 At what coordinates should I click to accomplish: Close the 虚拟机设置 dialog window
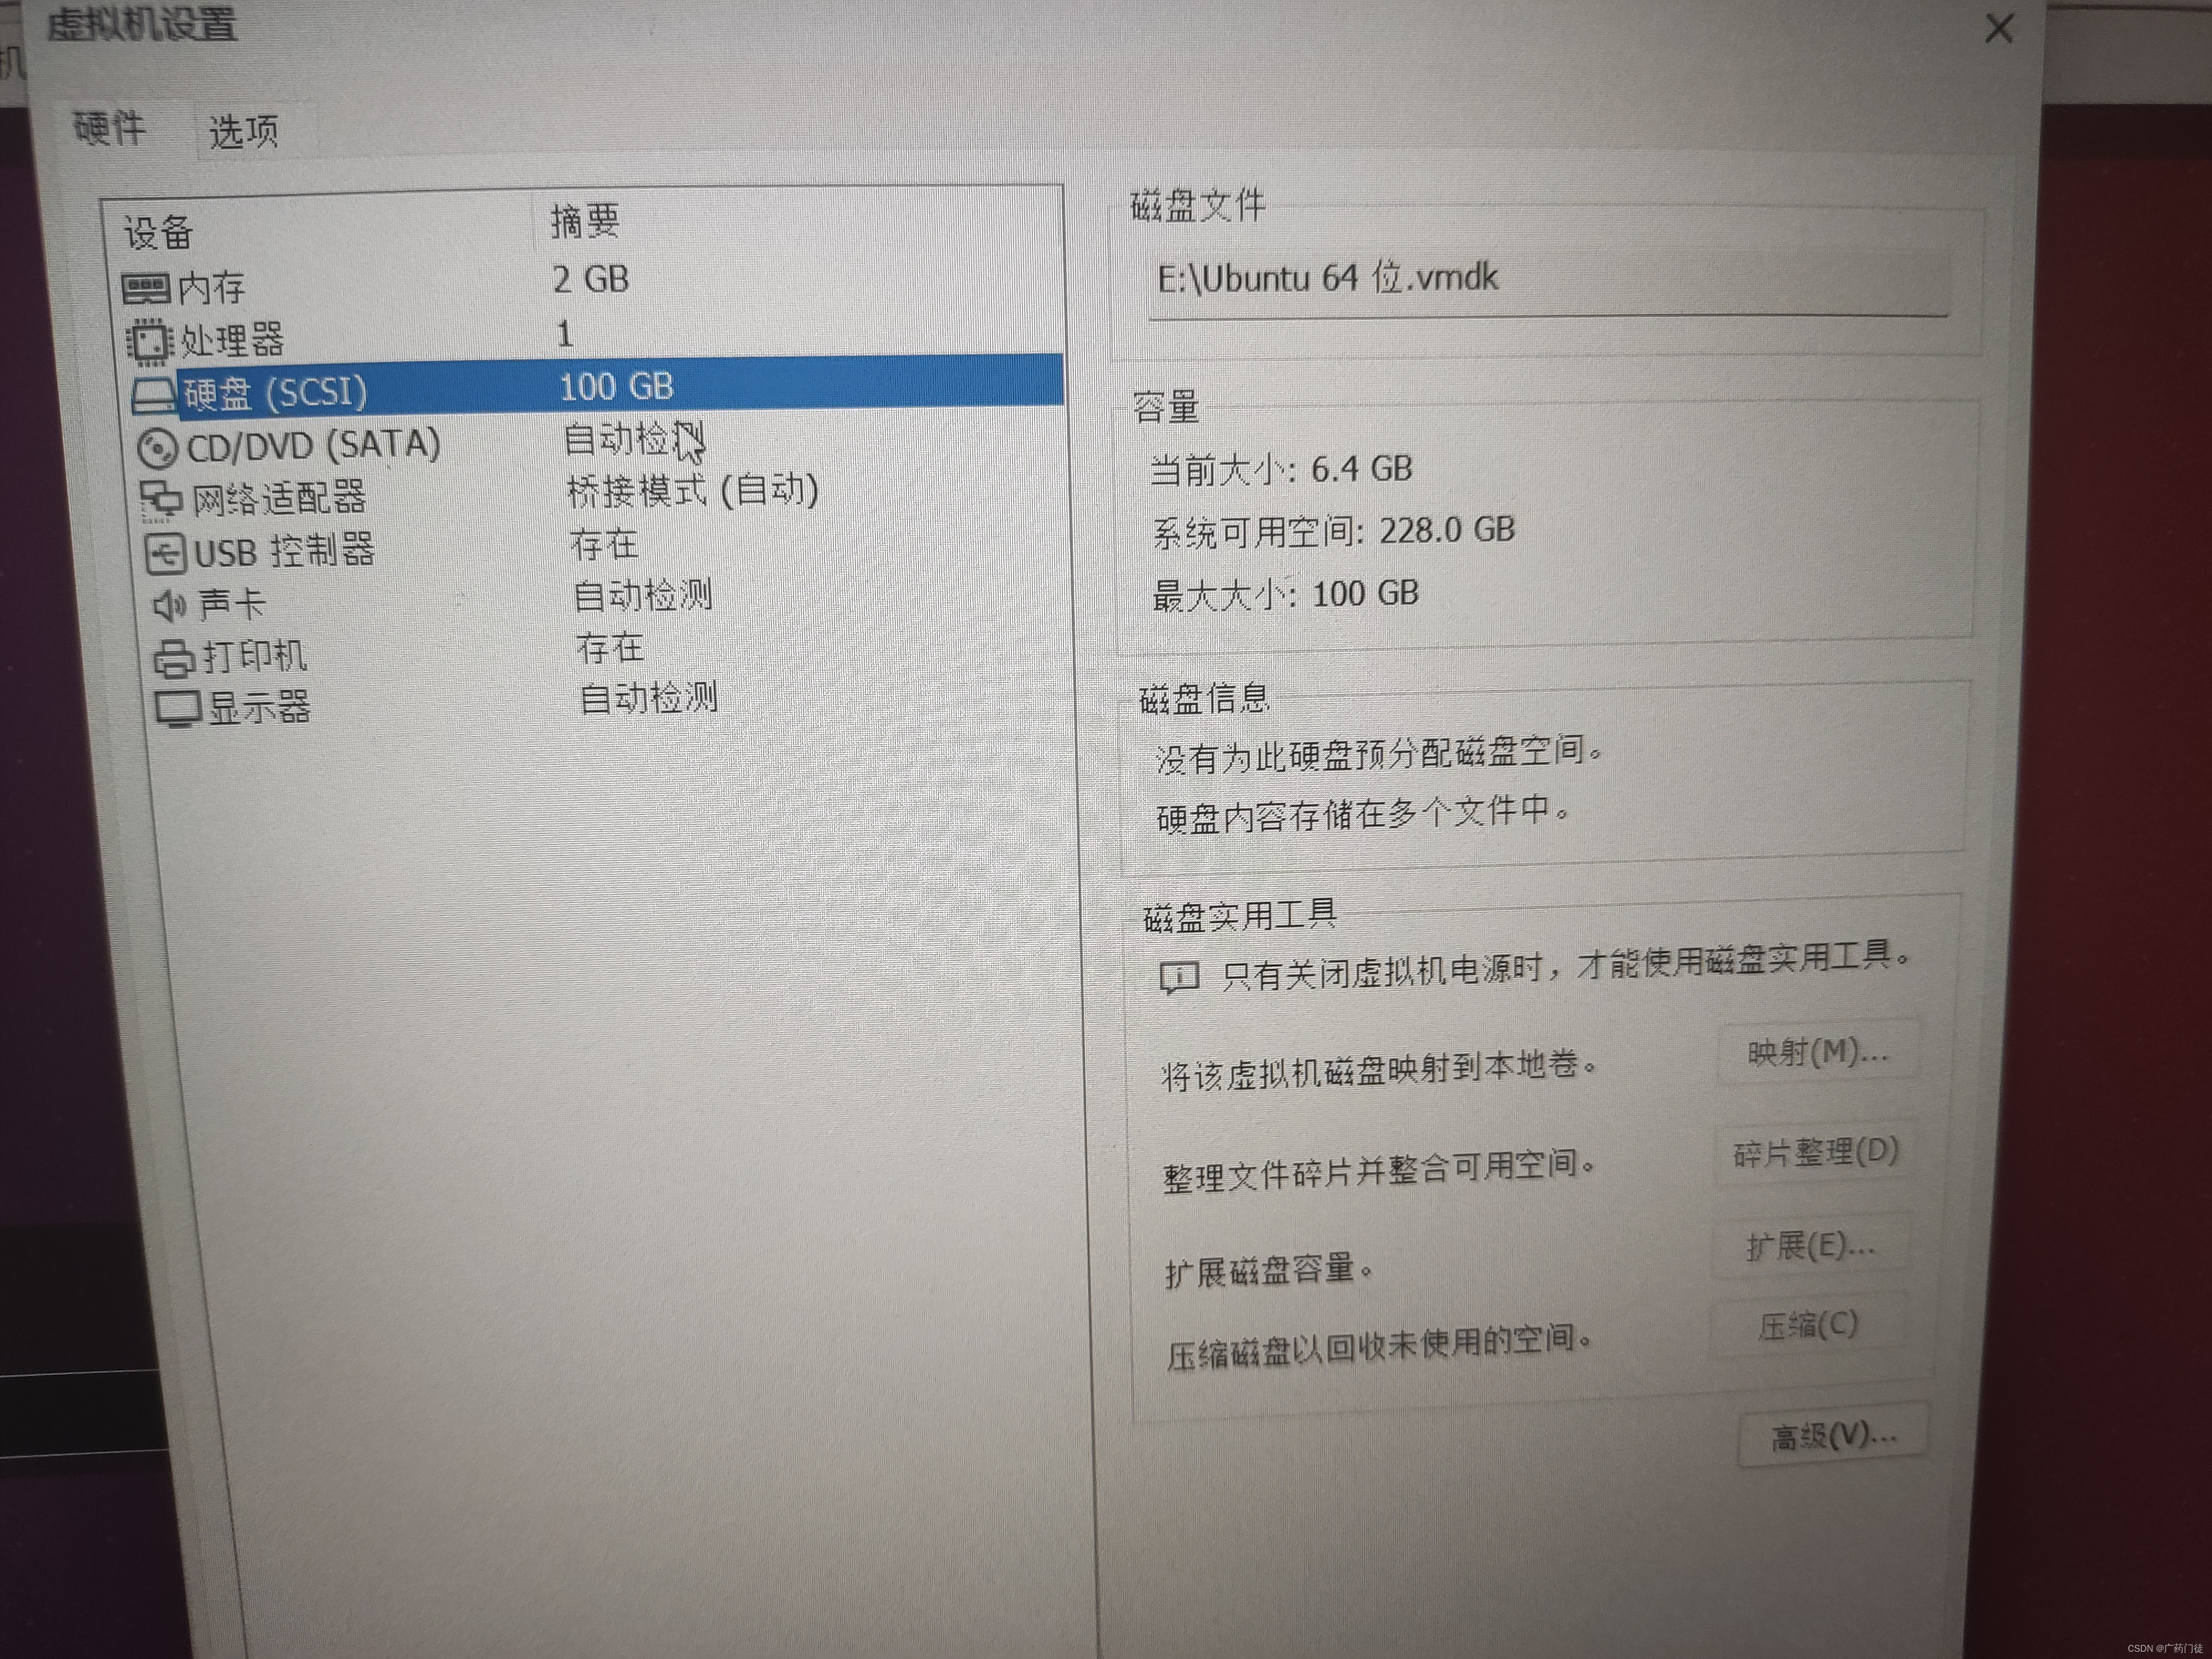tap(1998, 28)
